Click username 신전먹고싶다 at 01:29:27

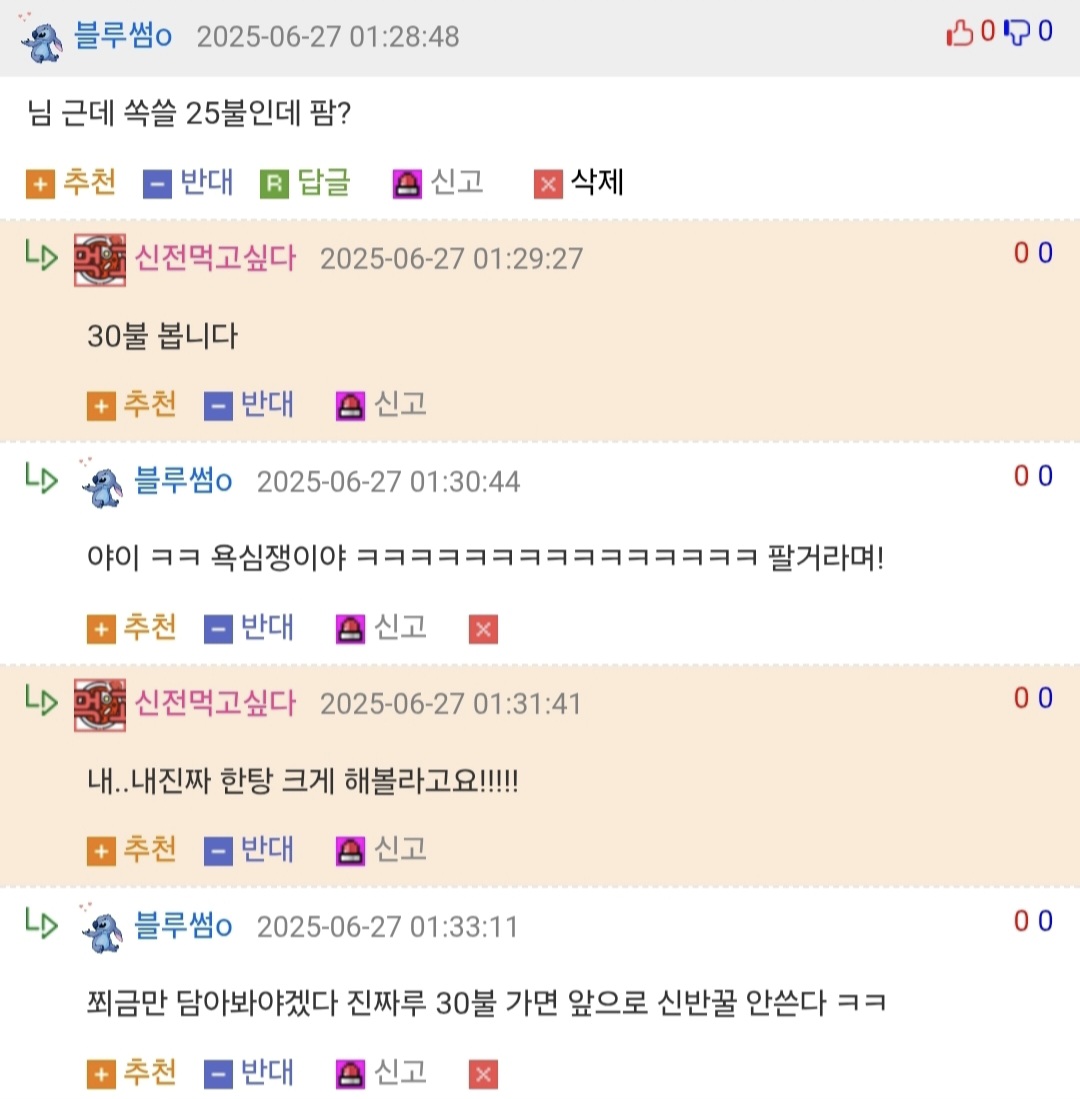(215, 259)
